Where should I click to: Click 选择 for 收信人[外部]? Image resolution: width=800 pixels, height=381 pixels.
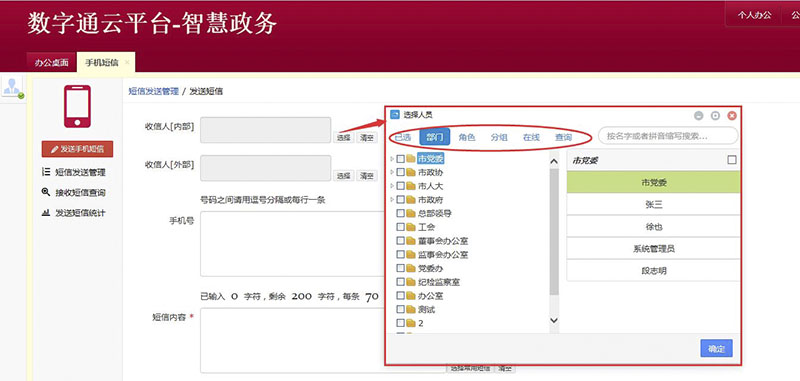point(343,176)
